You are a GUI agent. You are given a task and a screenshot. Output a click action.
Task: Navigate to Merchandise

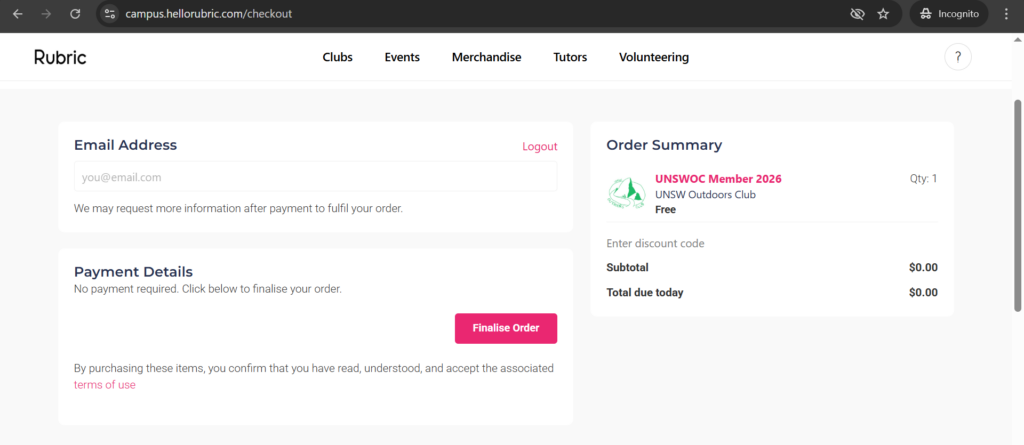coord(486,57)
